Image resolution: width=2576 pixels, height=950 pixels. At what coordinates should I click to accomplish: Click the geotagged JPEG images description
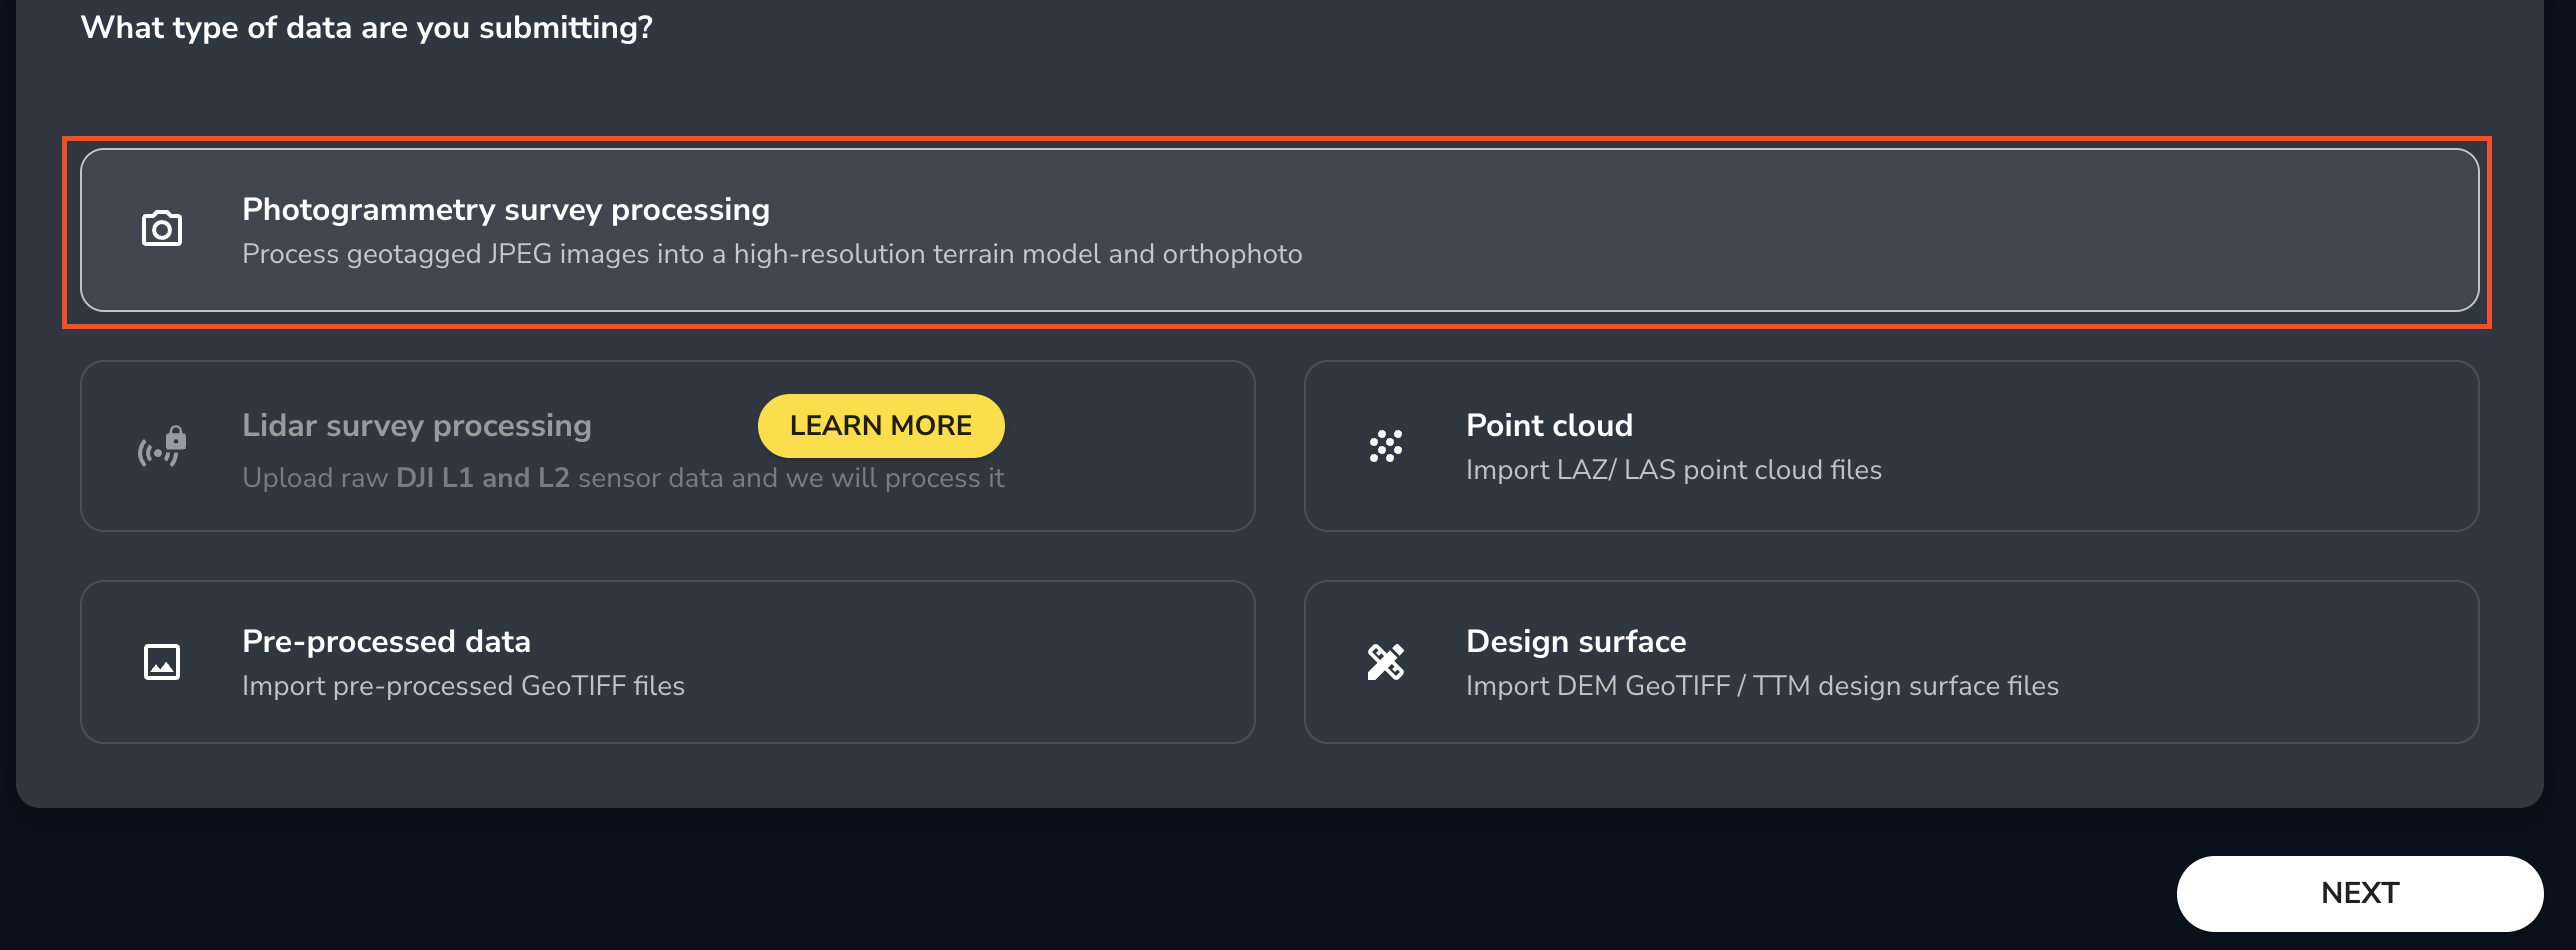(771, 254)
